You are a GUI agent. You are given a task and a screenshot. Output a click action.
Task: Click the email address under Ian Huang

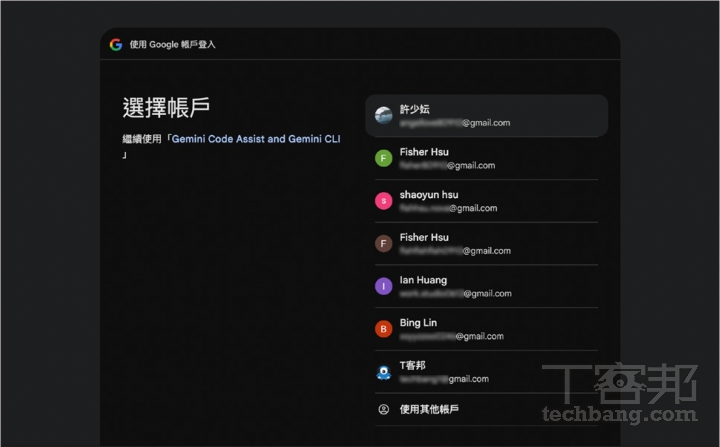tap(455, 294)
